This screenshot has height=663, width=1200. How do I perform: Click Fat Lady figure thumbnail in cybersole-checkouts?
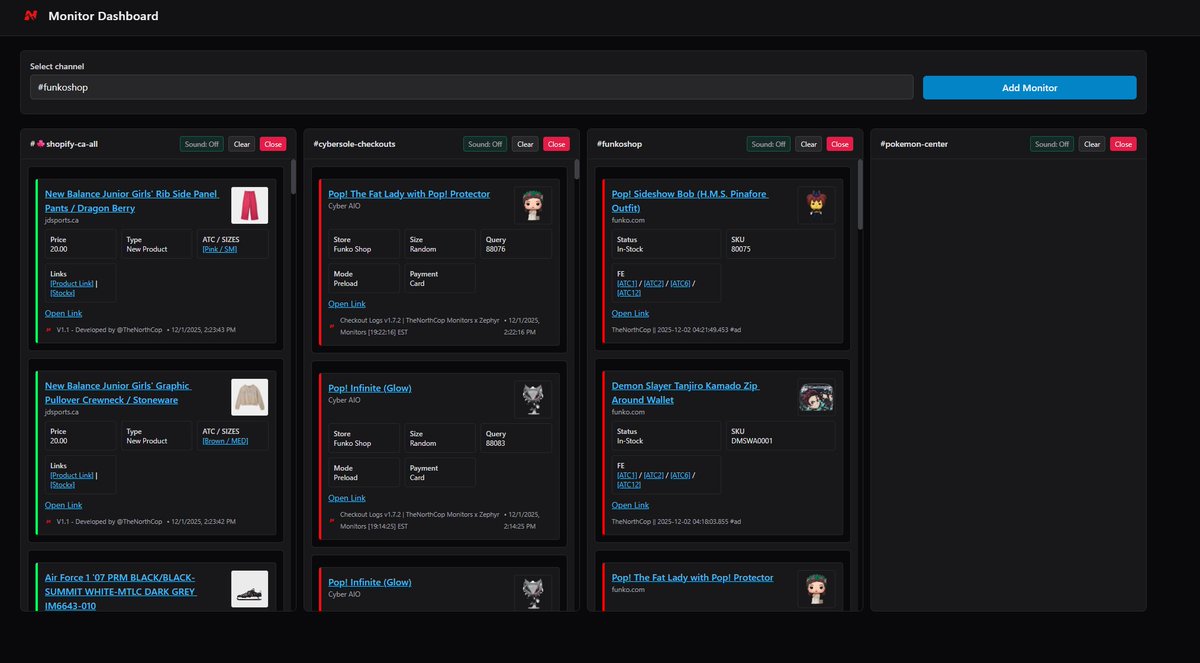pyautogui.click(x=533, y=205)
